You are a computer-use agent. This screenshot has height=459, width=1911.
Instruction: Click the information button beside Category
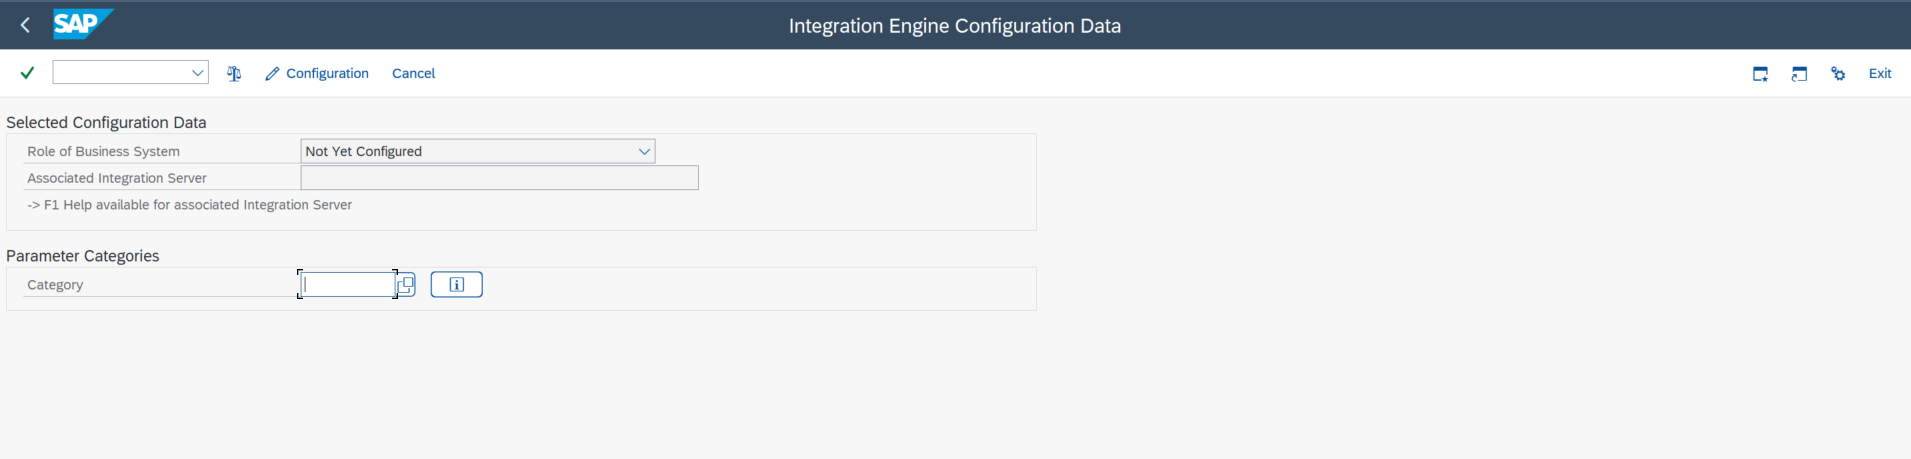456,285
